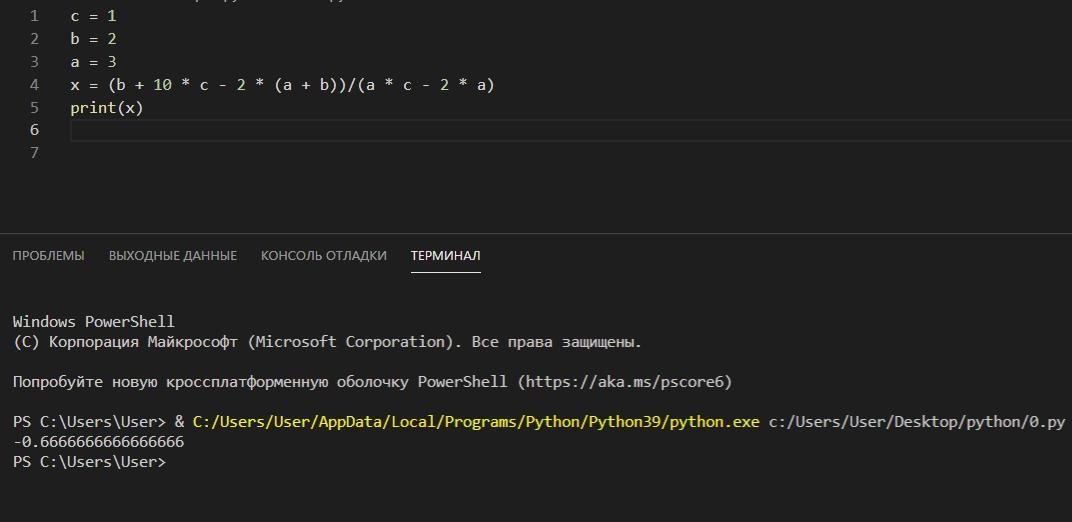The height and width of the screenshot is (522, 1072).
Task: Click the 0.py script path in terminal
Action: point(917,422)
